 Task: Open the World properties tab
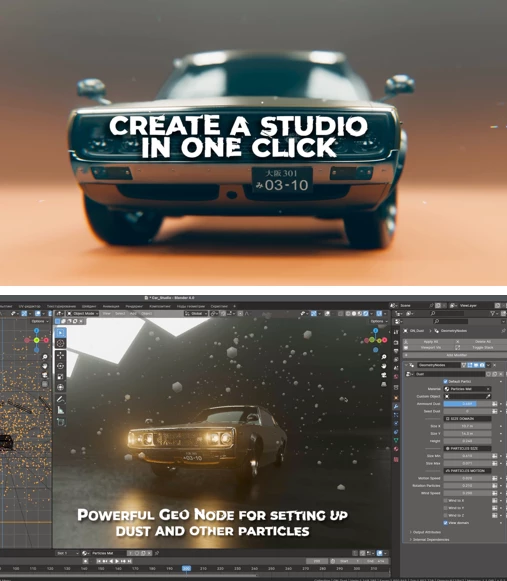pos(396,376)
